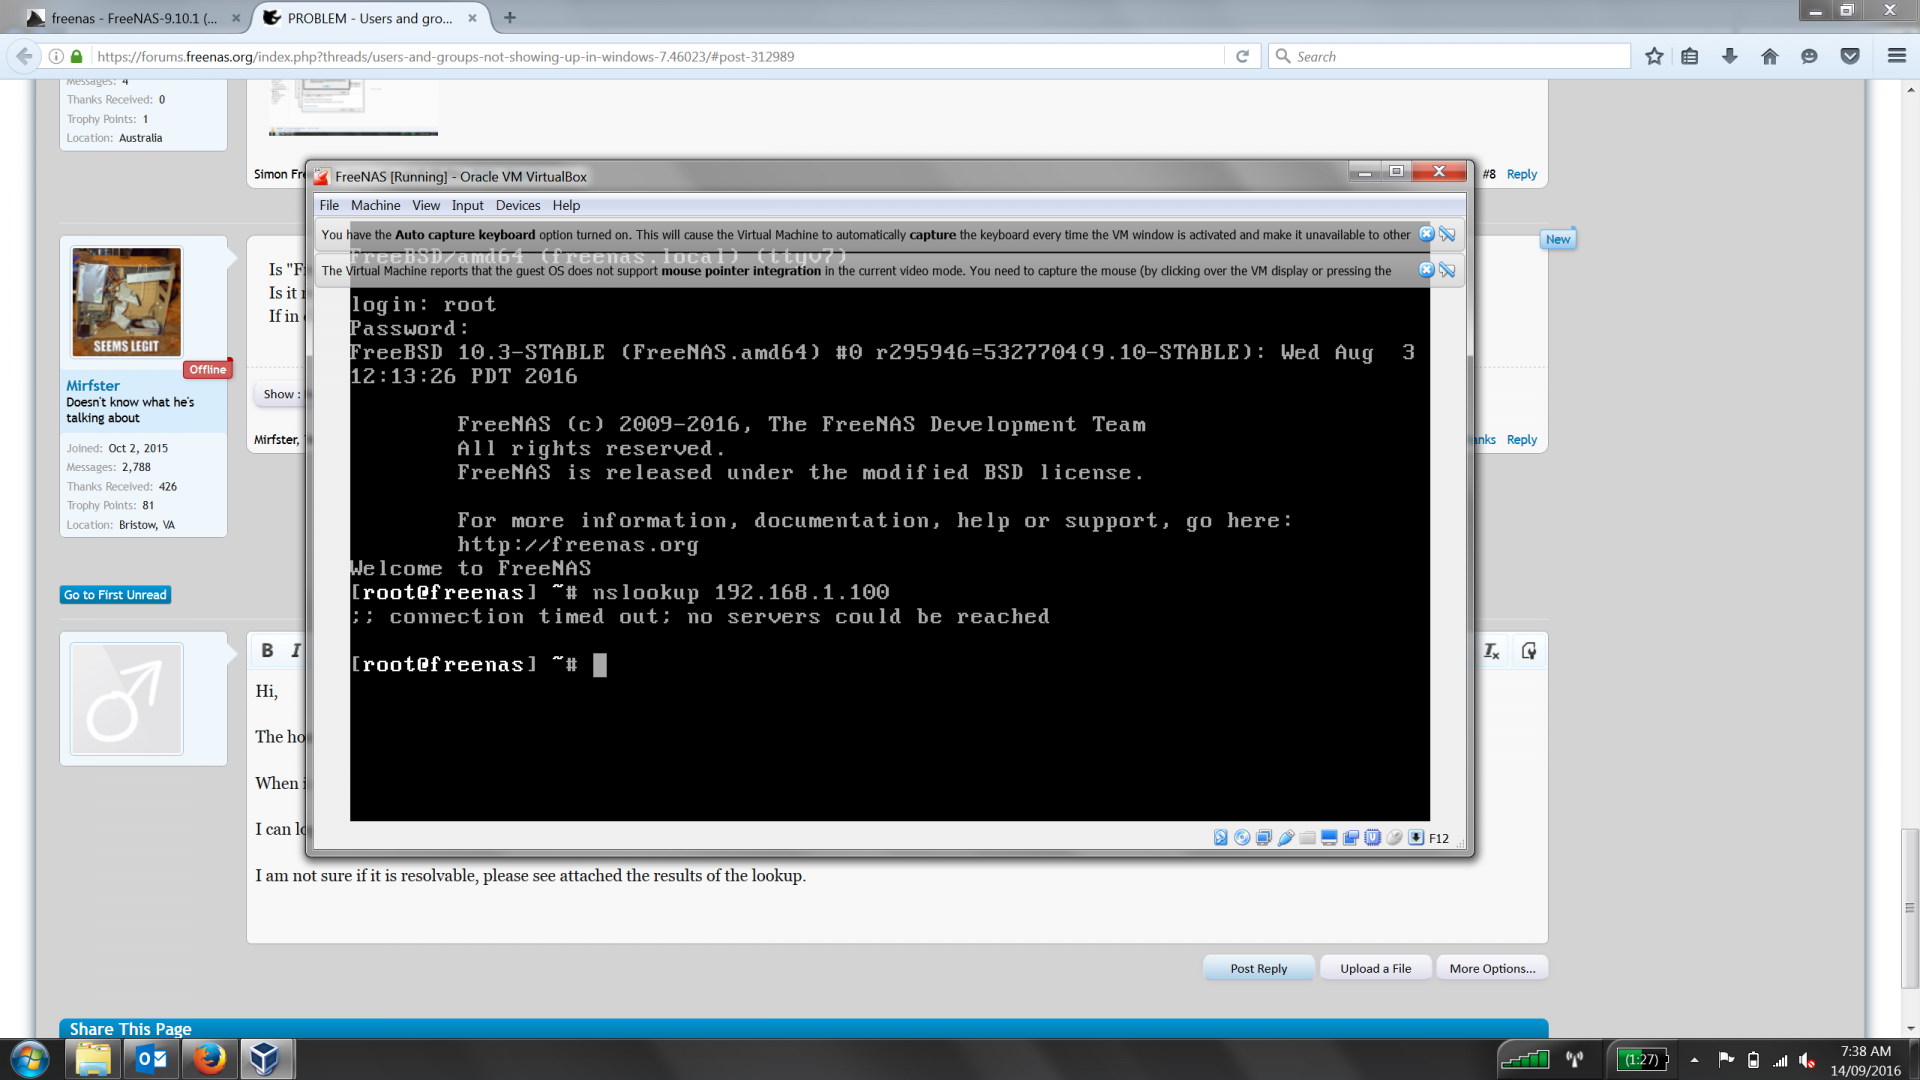Open the File menu in VirtualBox

pyautogui.click(x=329, y=205)
